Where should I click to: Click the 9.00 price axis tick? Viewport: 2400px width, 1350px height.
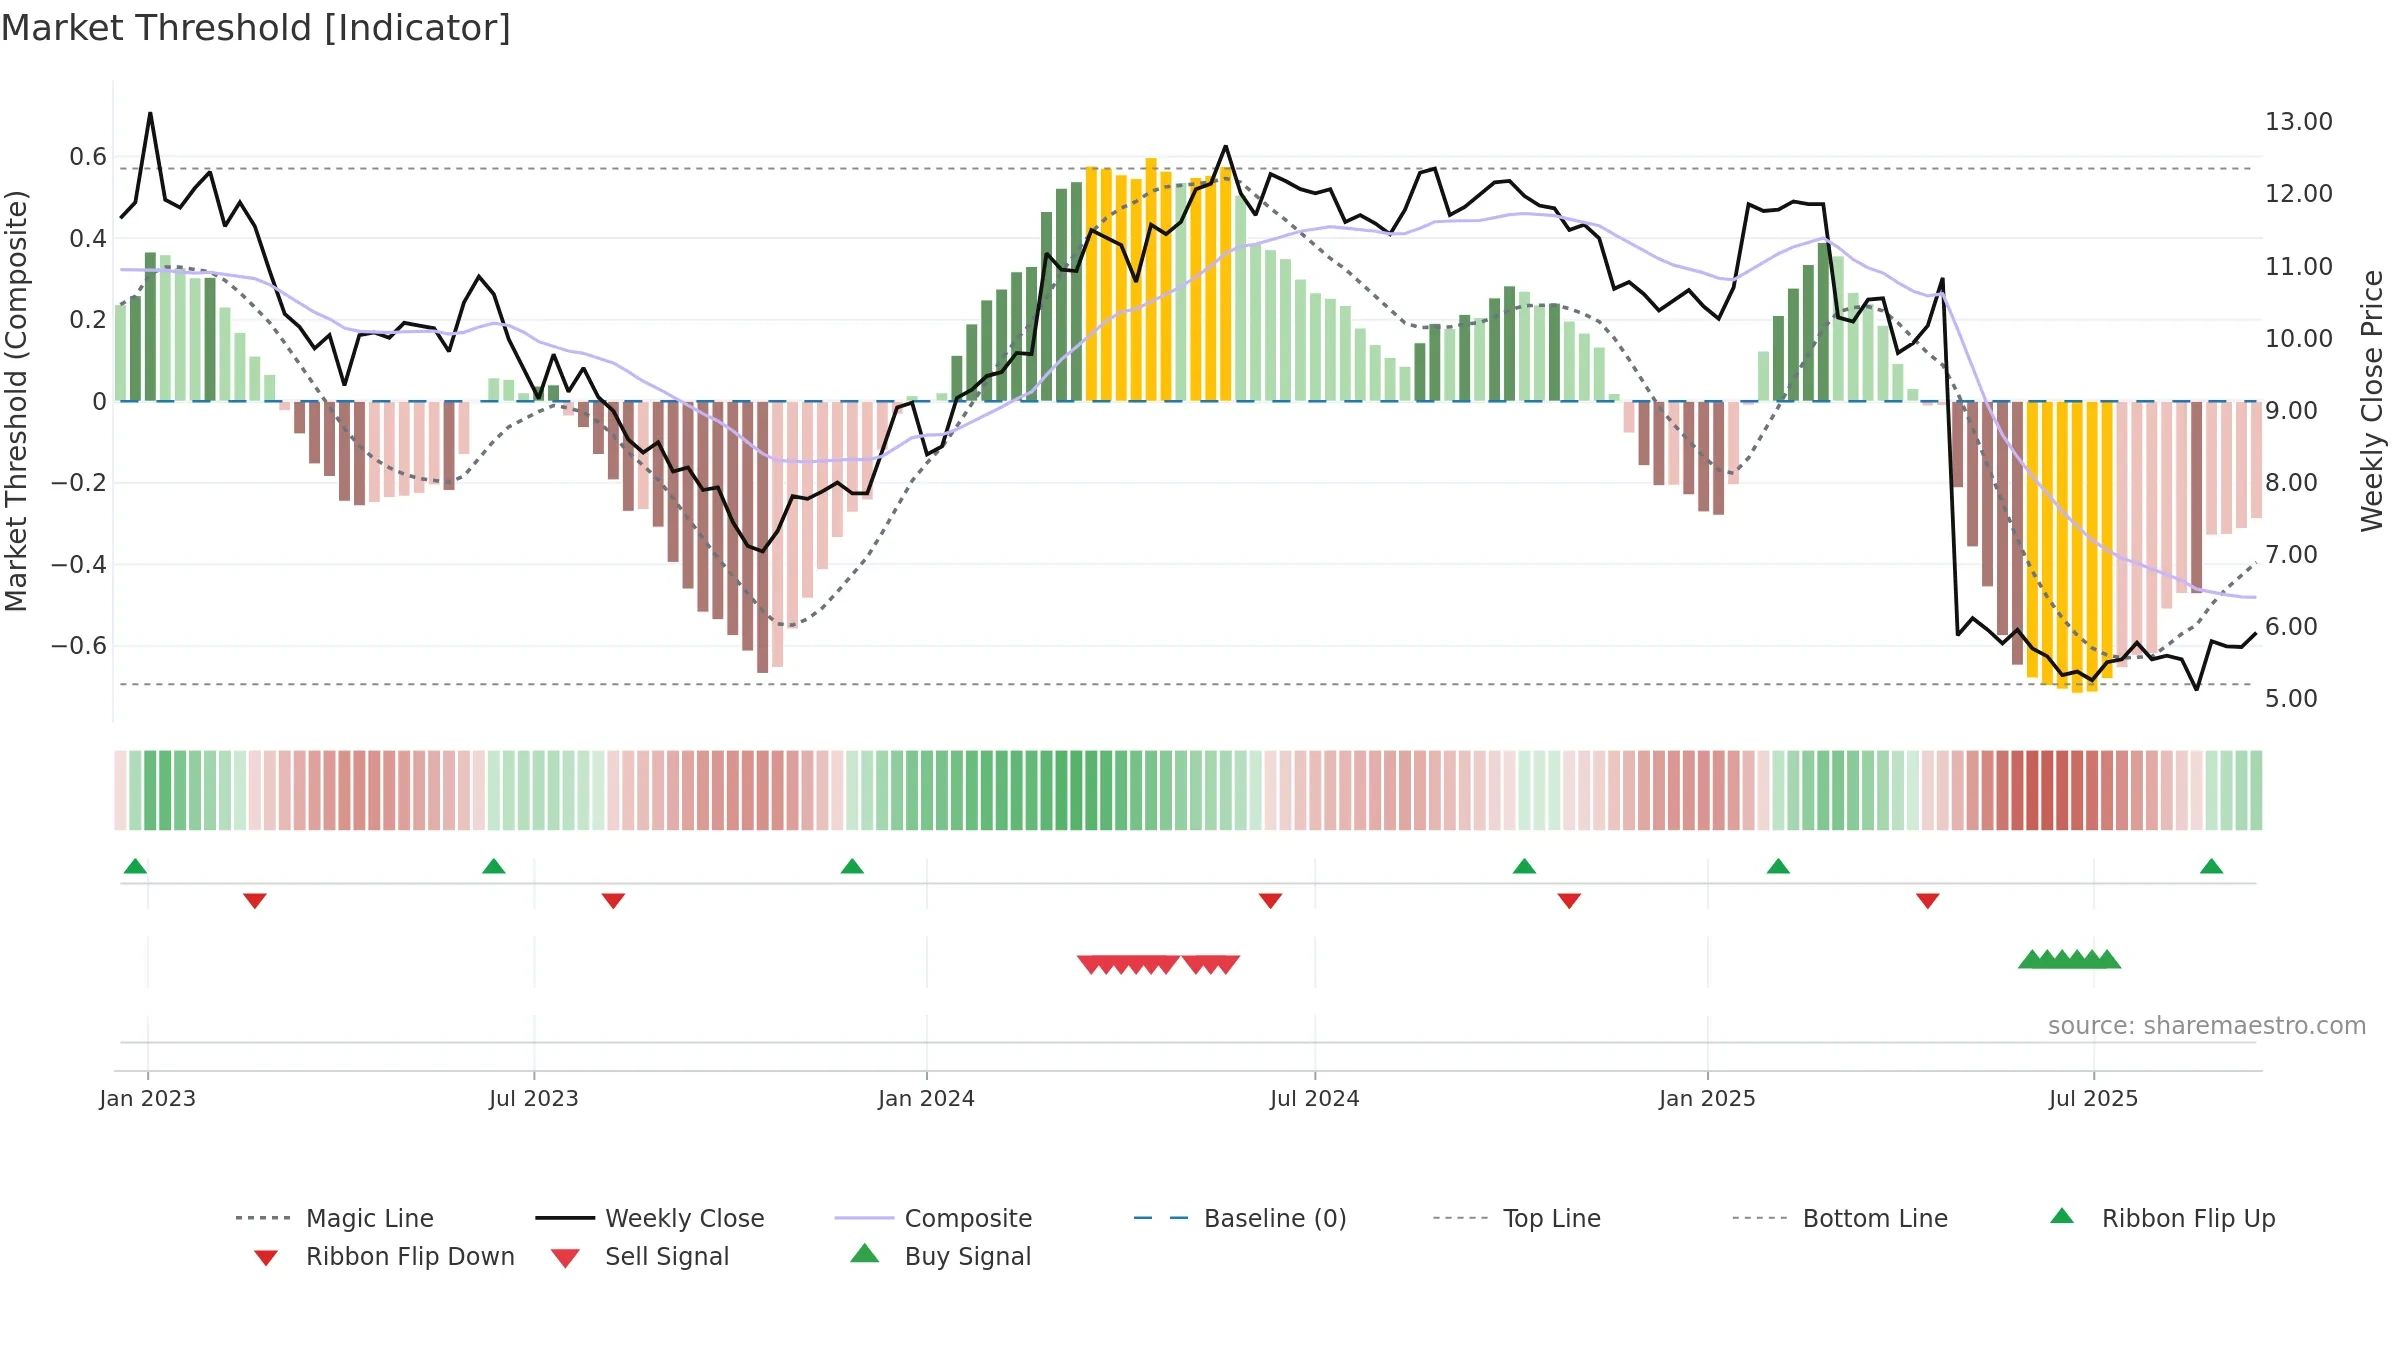click(2291, 410)
